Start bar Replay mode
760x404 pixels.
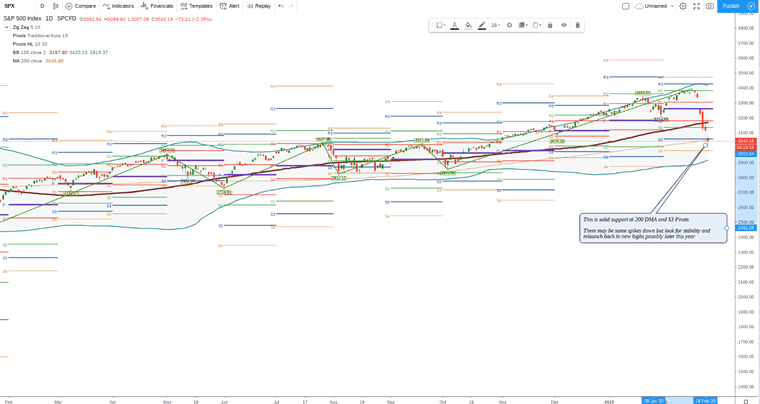click(x=258, y=6)
